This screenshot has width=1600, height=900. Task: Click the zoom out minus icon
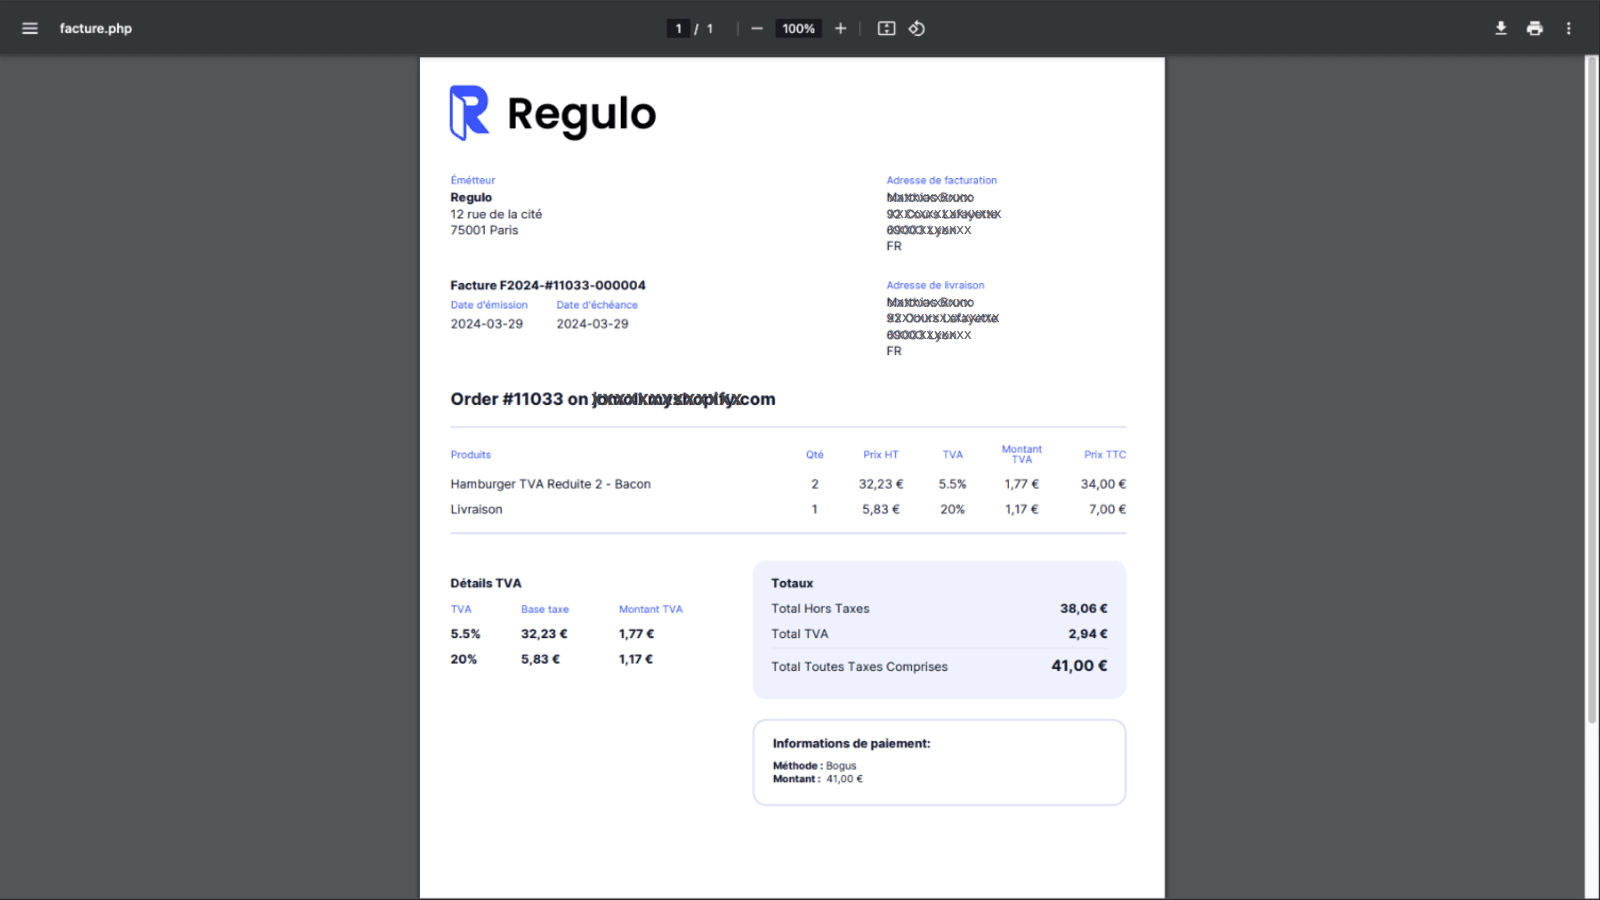pos(757,28)
